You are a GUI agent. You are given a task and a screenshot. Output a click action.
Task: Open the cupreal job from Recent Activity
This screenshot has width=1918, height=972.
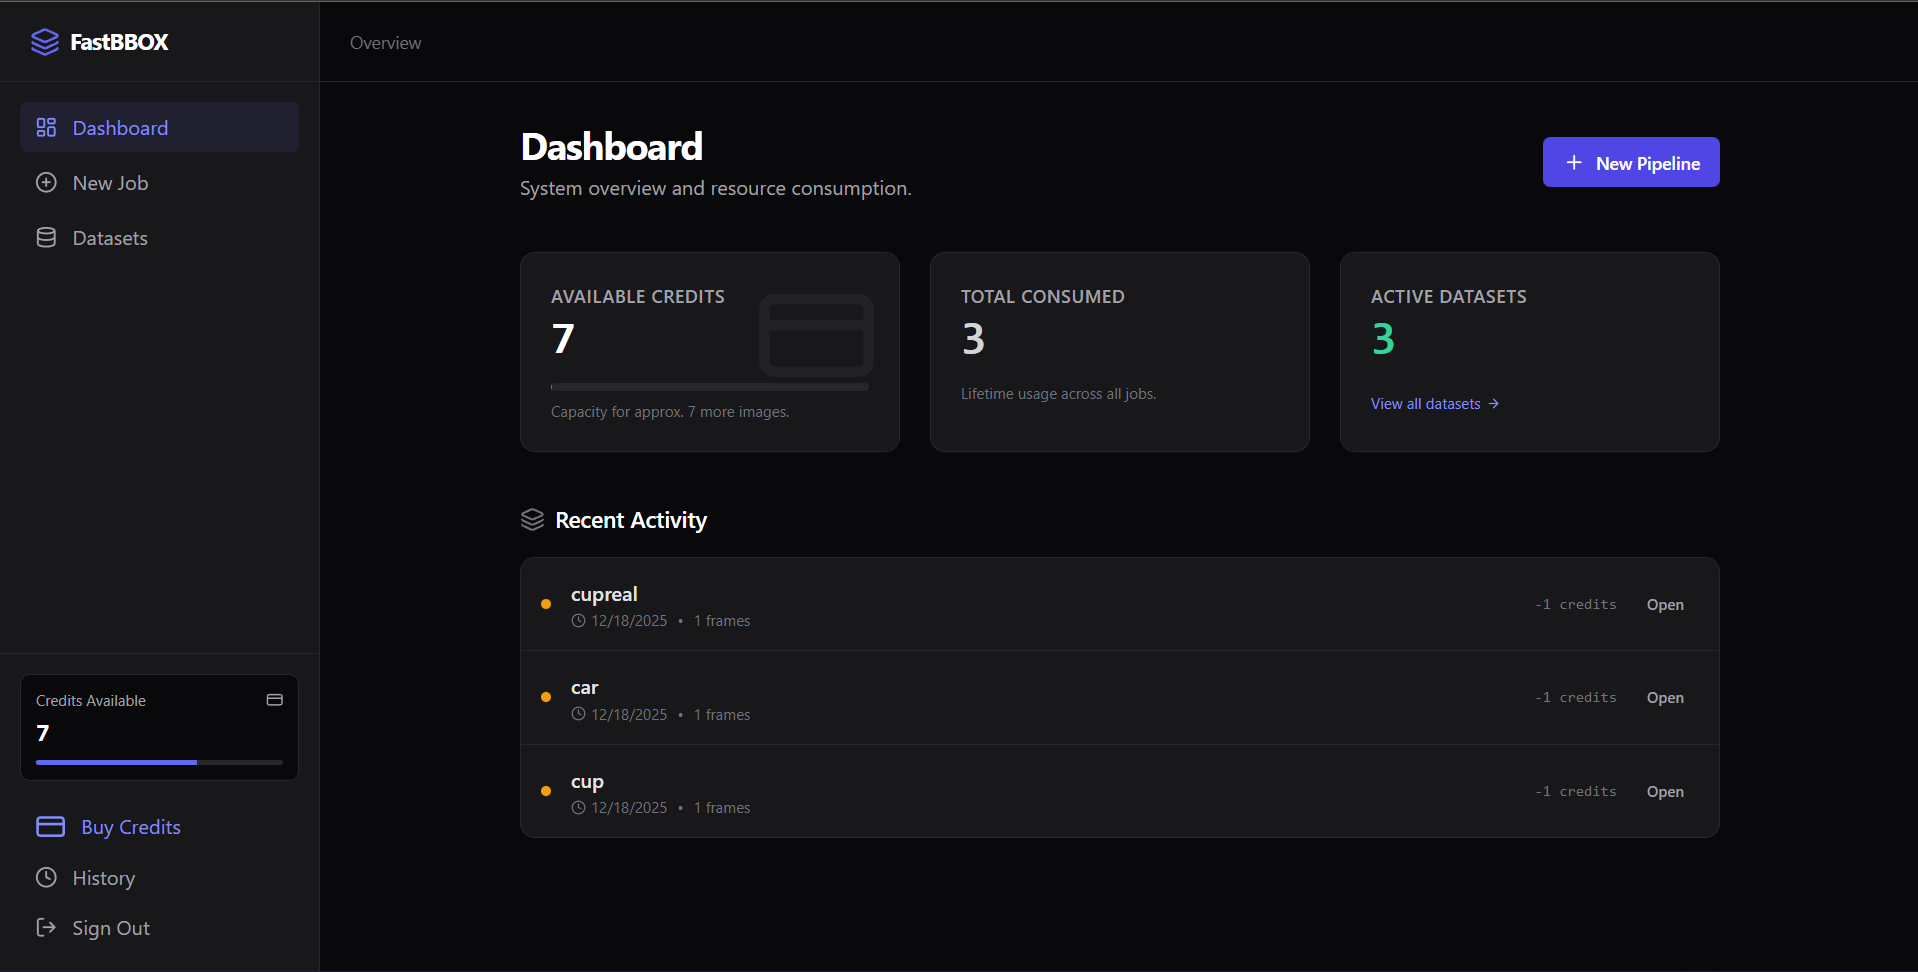[x=1664, y=604]
